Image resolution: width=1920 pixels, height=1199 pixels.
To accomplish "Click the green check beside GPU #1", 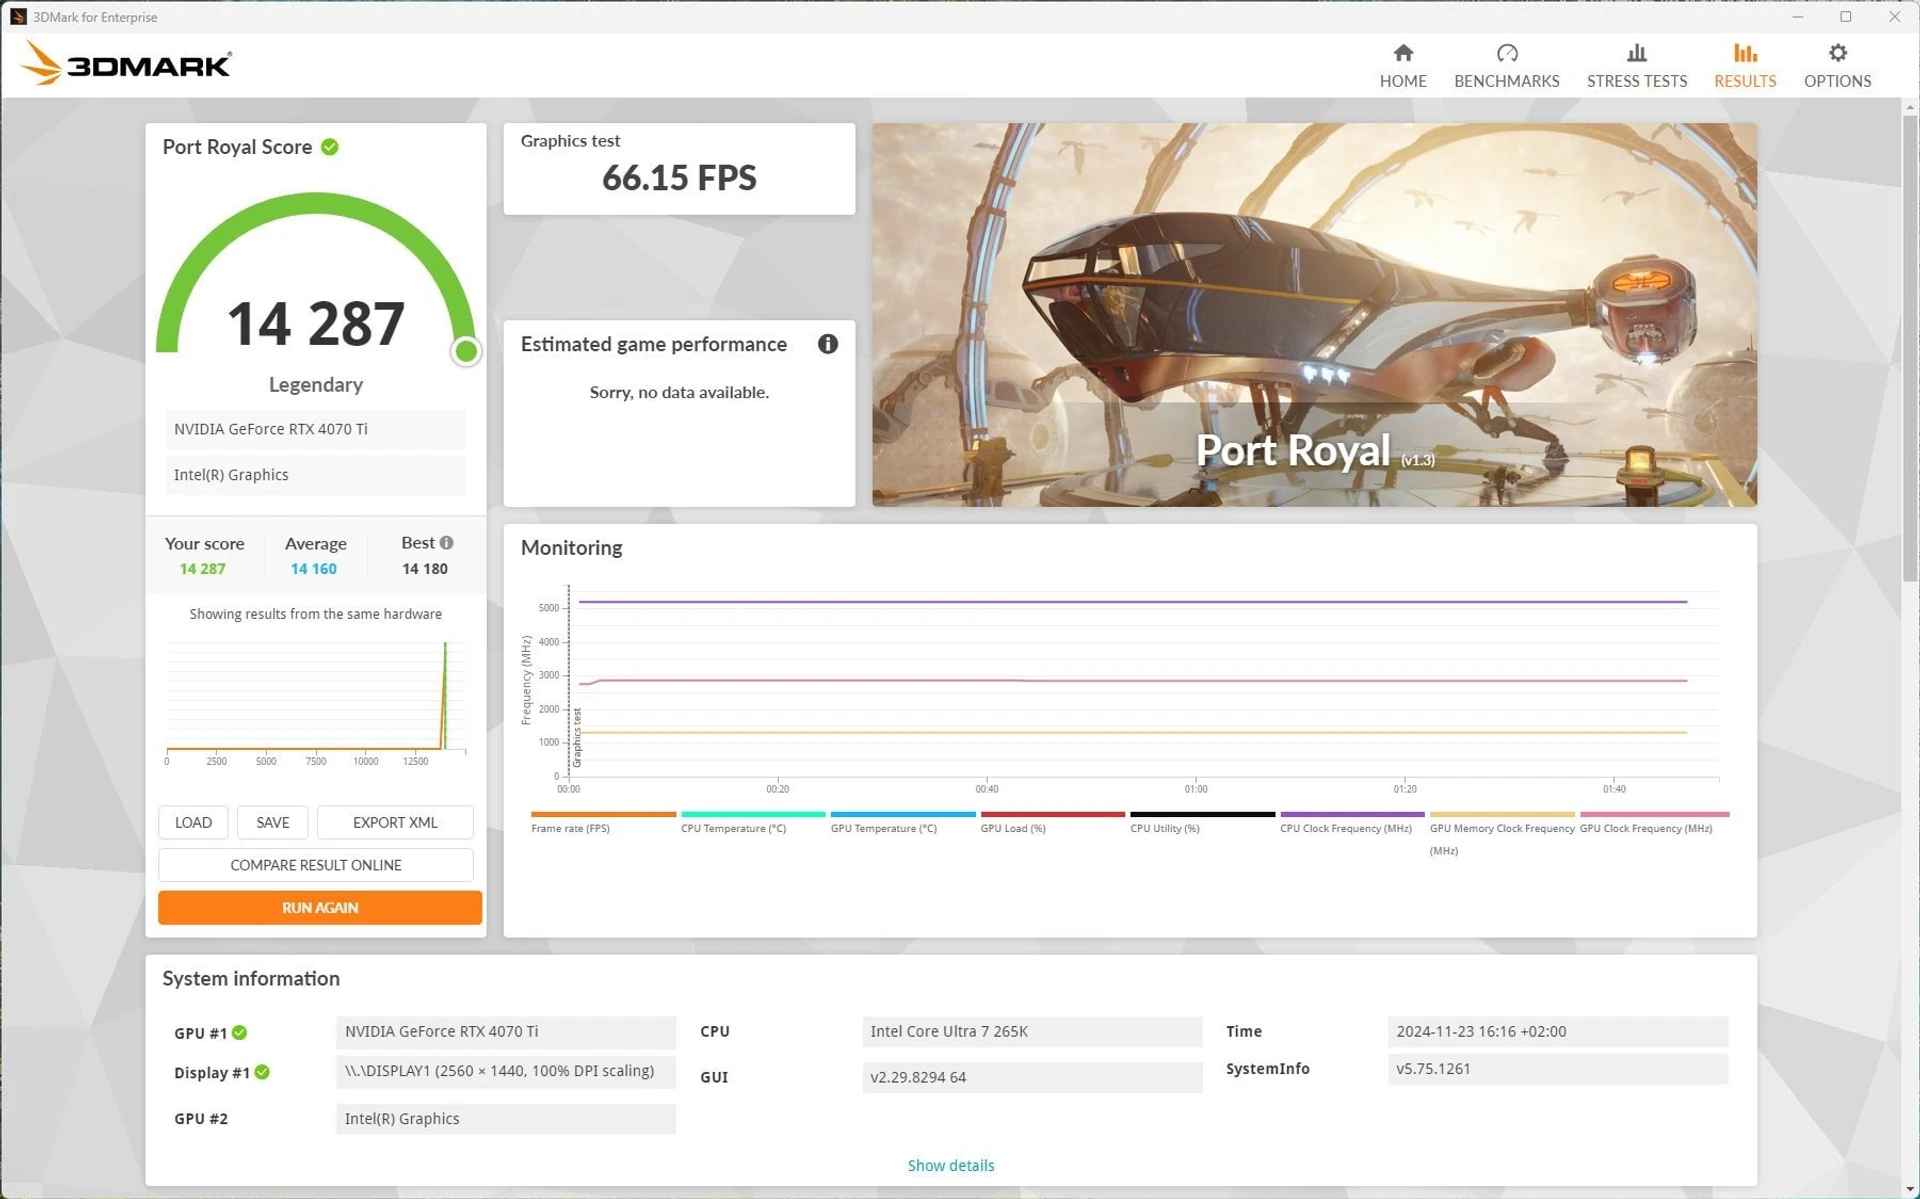I will pyautogui.click(x=239, y=1032).
